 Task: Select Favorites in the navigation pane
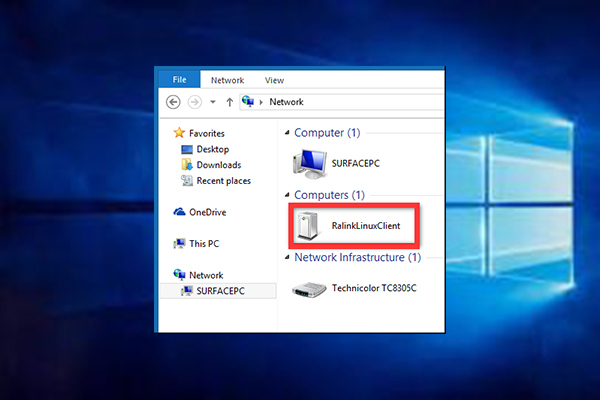pyautogui.click(x=207, y=133)
